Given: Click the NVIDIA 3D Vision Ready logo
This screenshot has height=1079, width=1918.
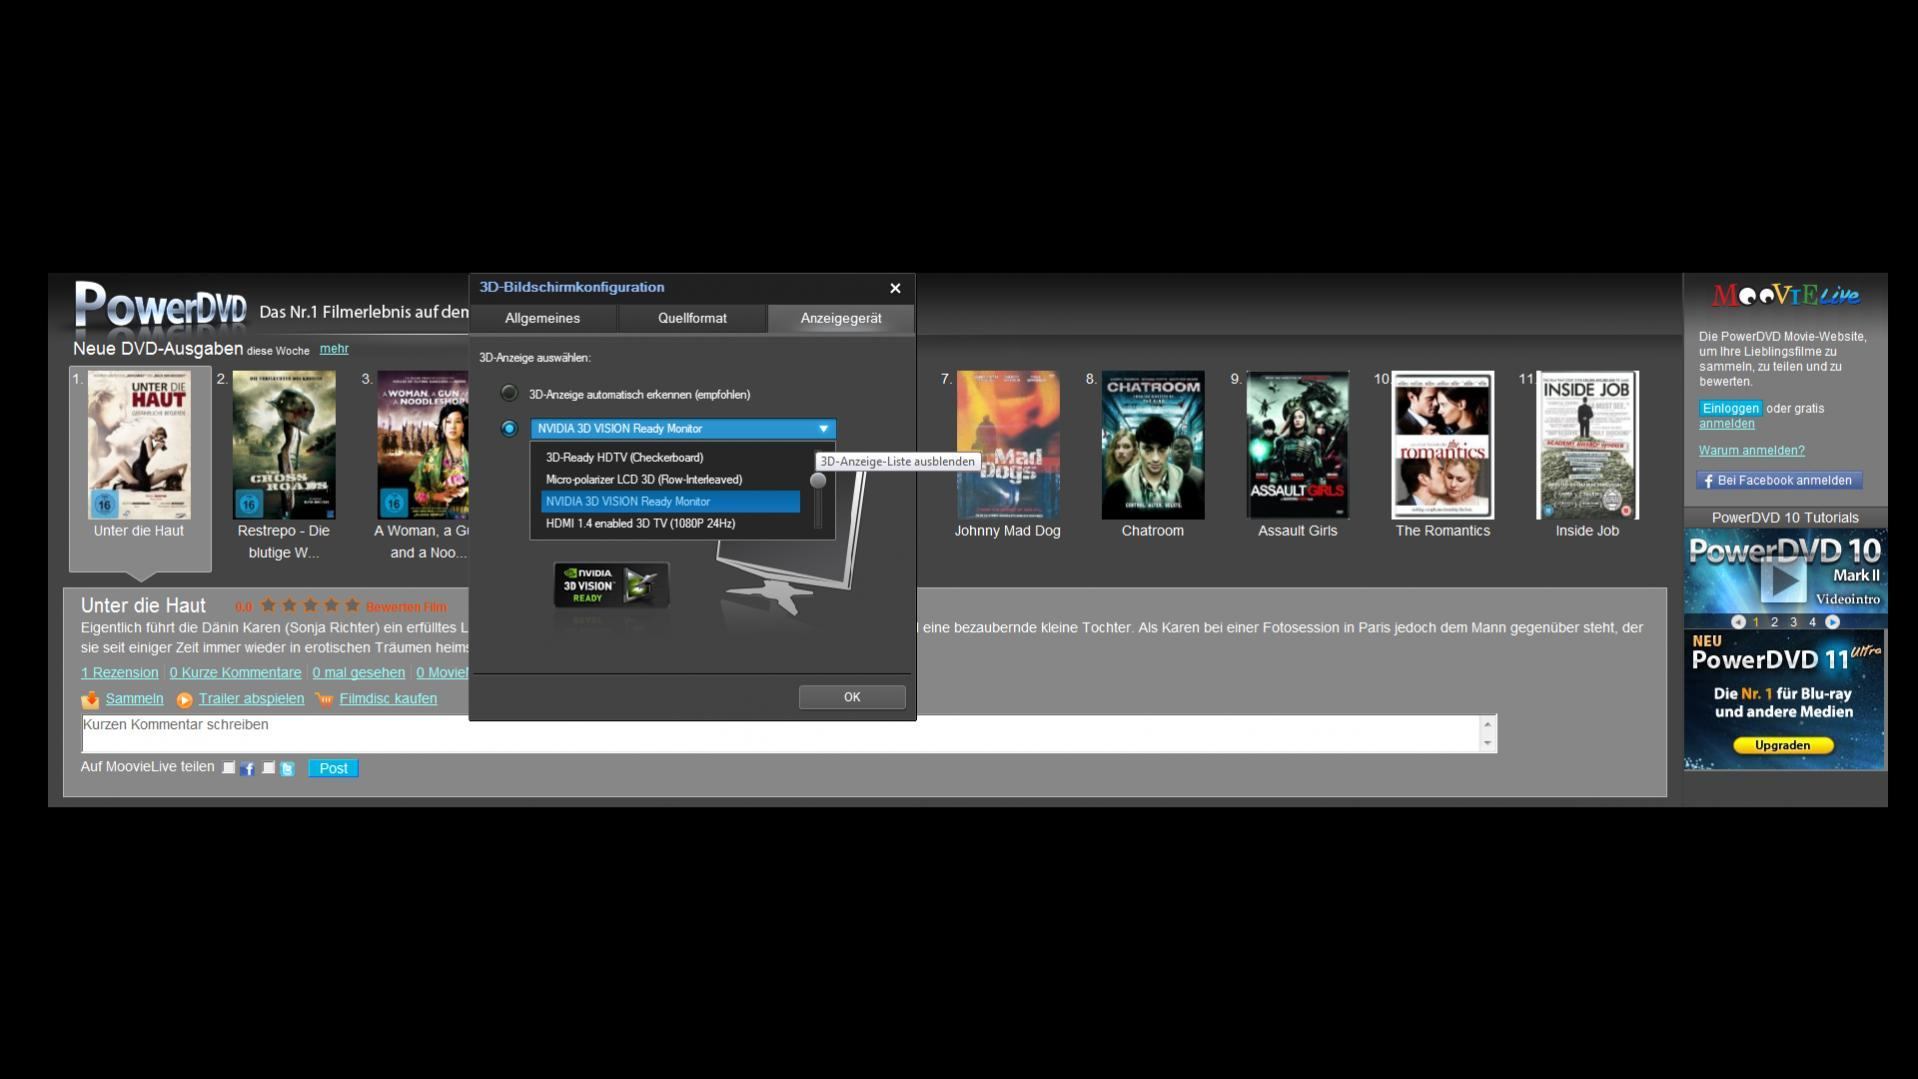Looking at the screenshot, I should [611, 585].
